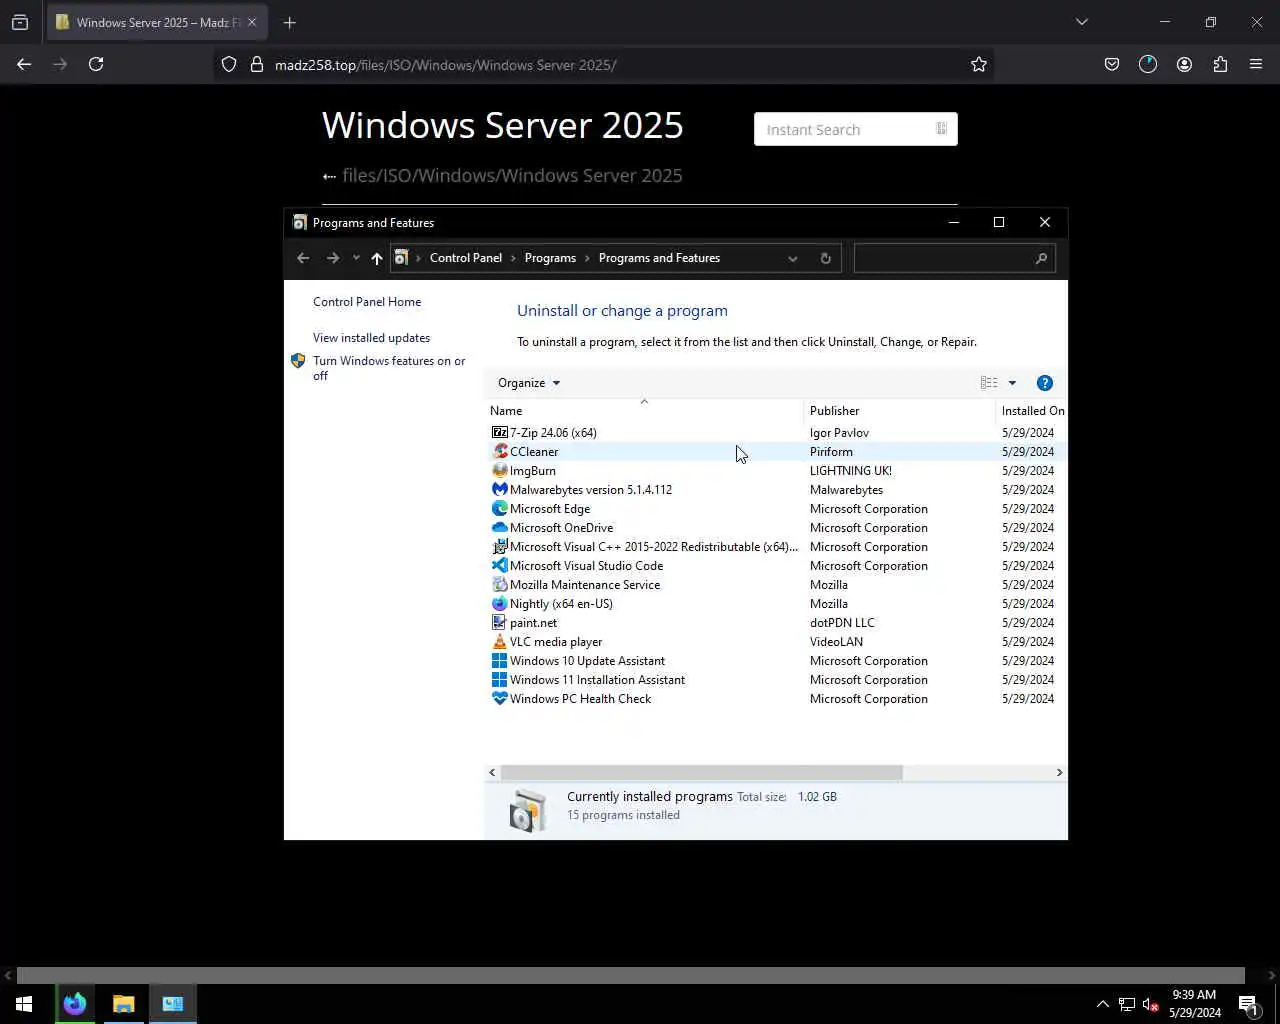1280x1024 pixels.
Task: Open the Firefox extensions puzzle icon
Action: (x=1220, y=64)
